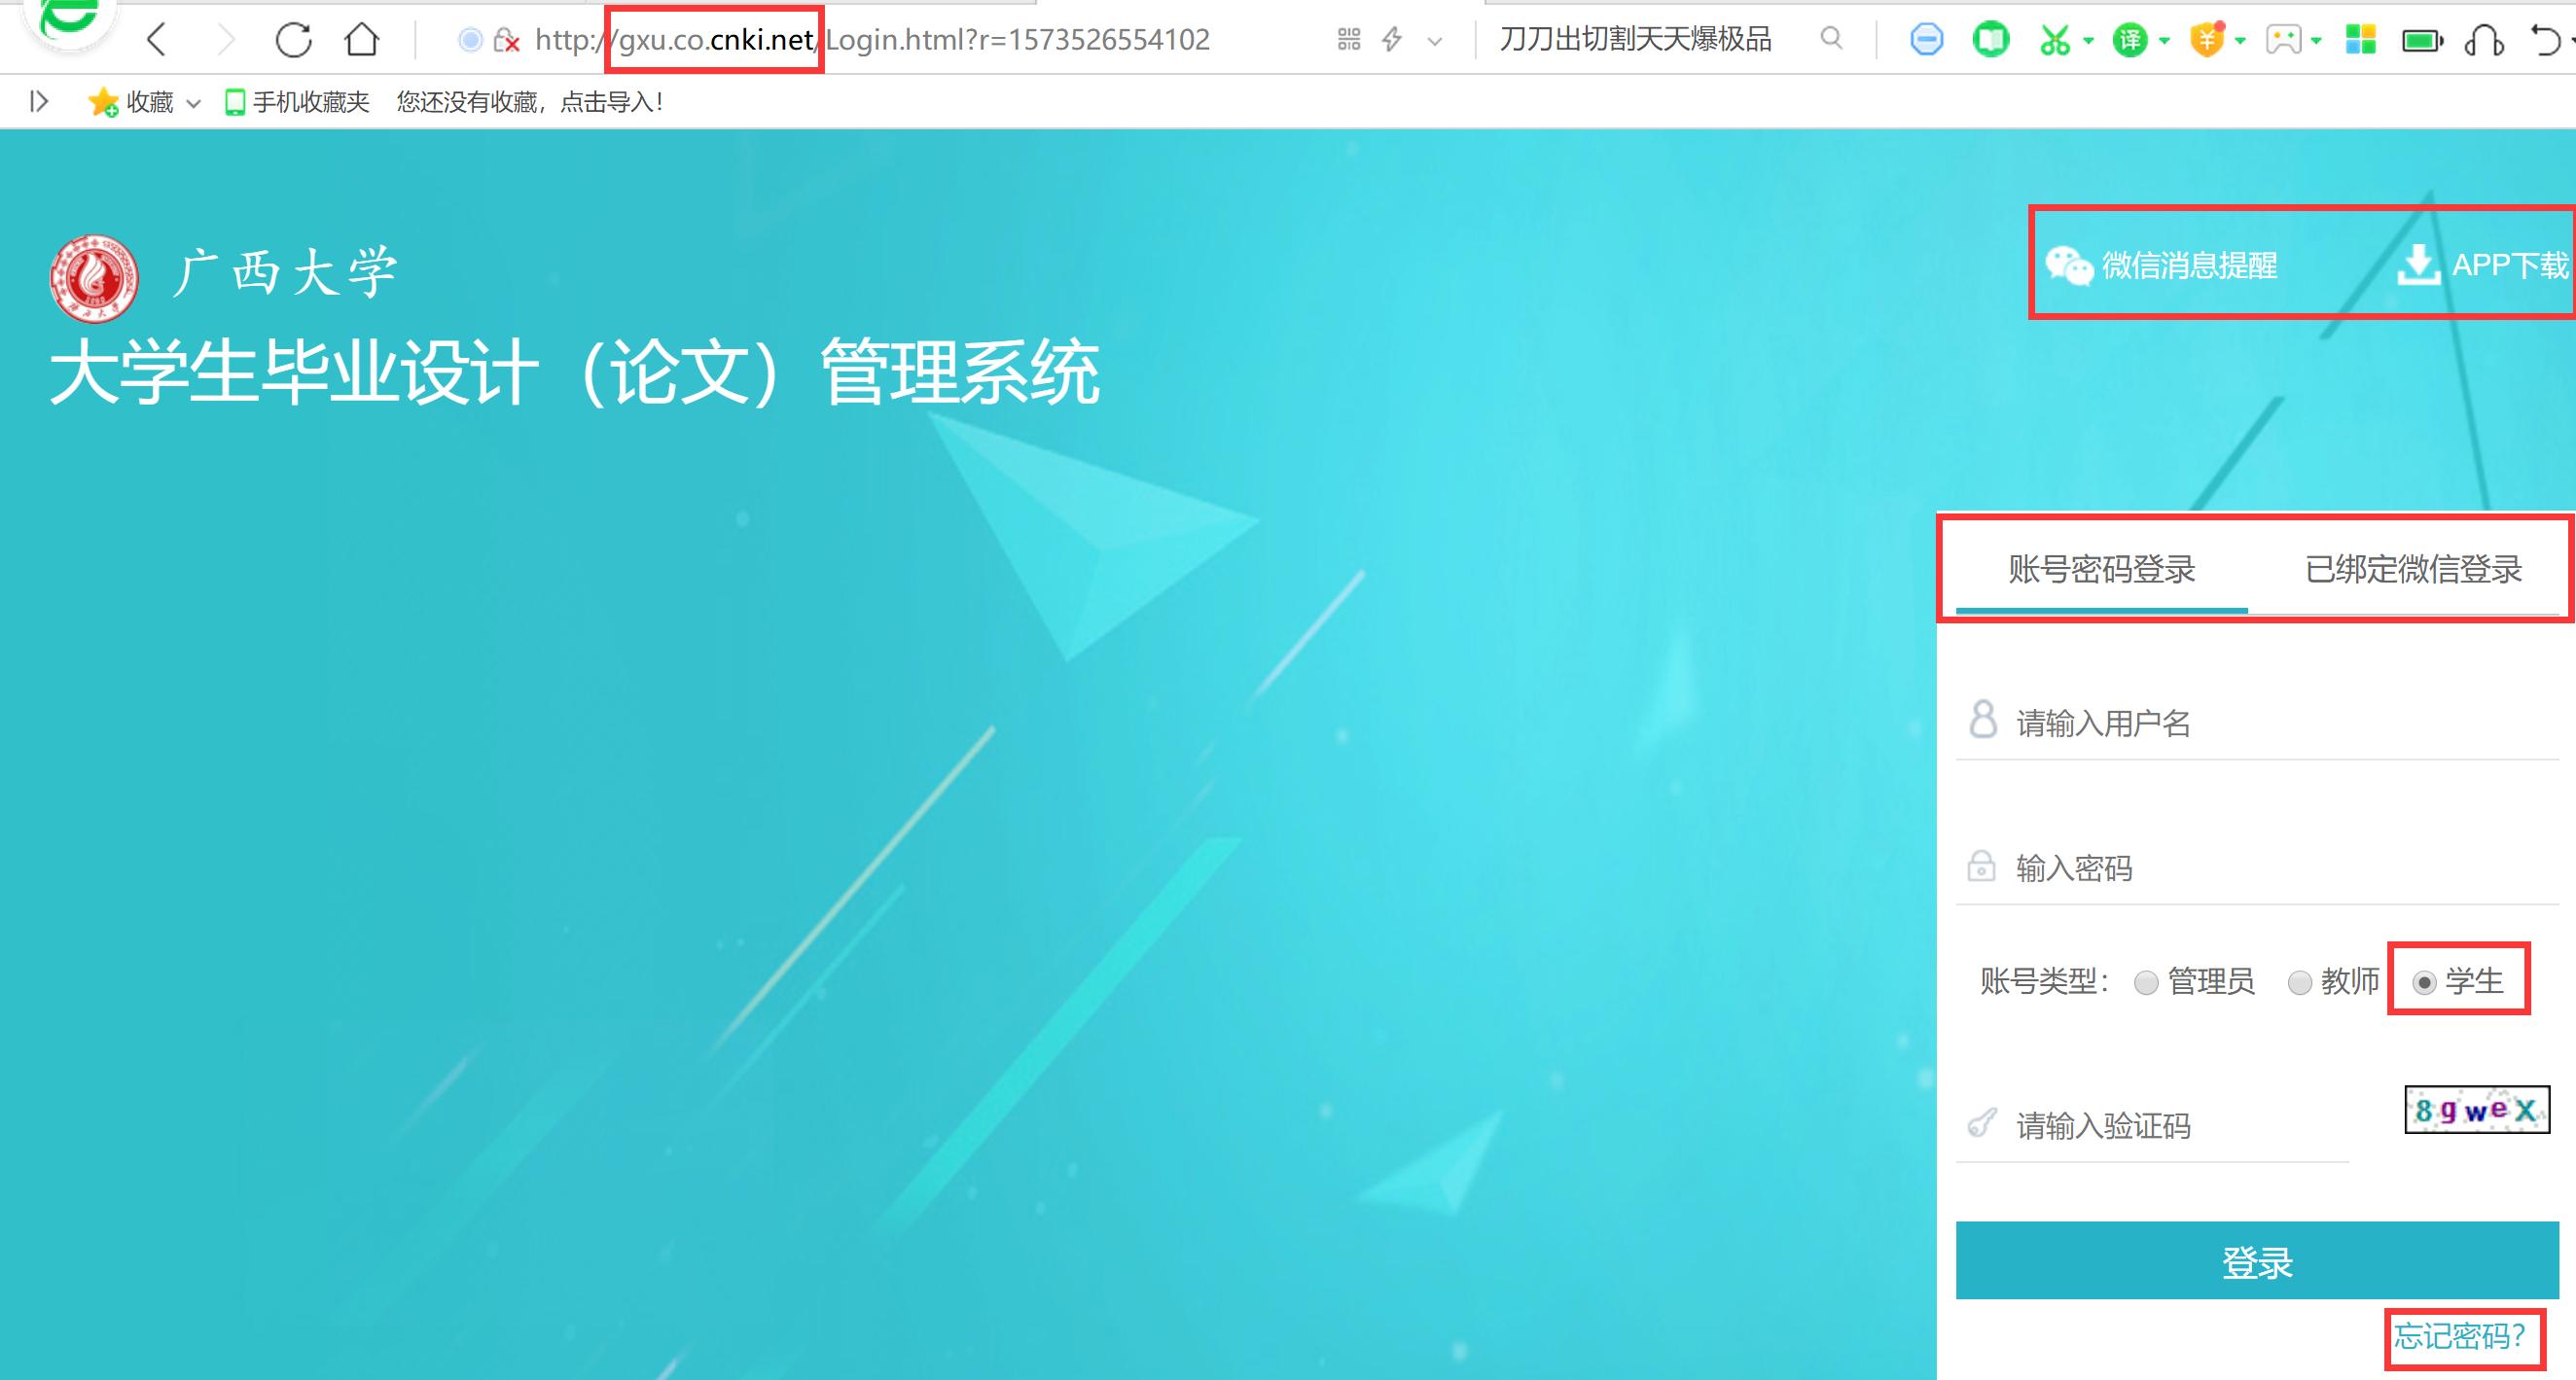Switch to 已绑定微信登录 tab
This screenshot has width=2576, height=1380.
2413,569
